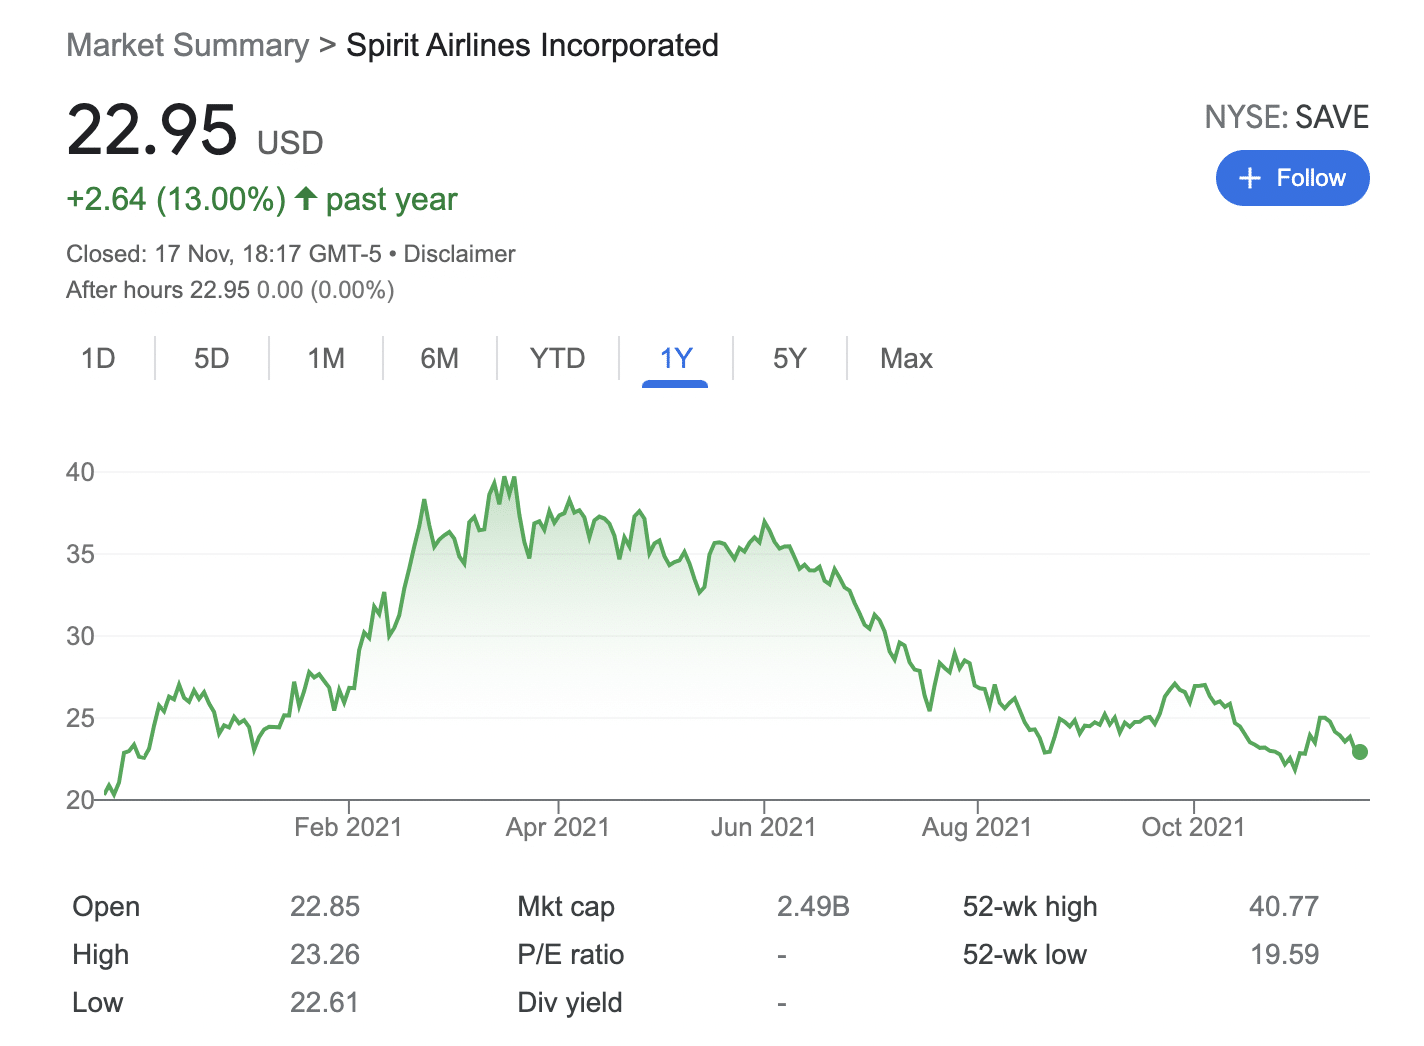This screenshot has width=1424, height=1046.
Task: Click the 52-wk low label
Action: pyautogui.click(x=1025, y=954)
